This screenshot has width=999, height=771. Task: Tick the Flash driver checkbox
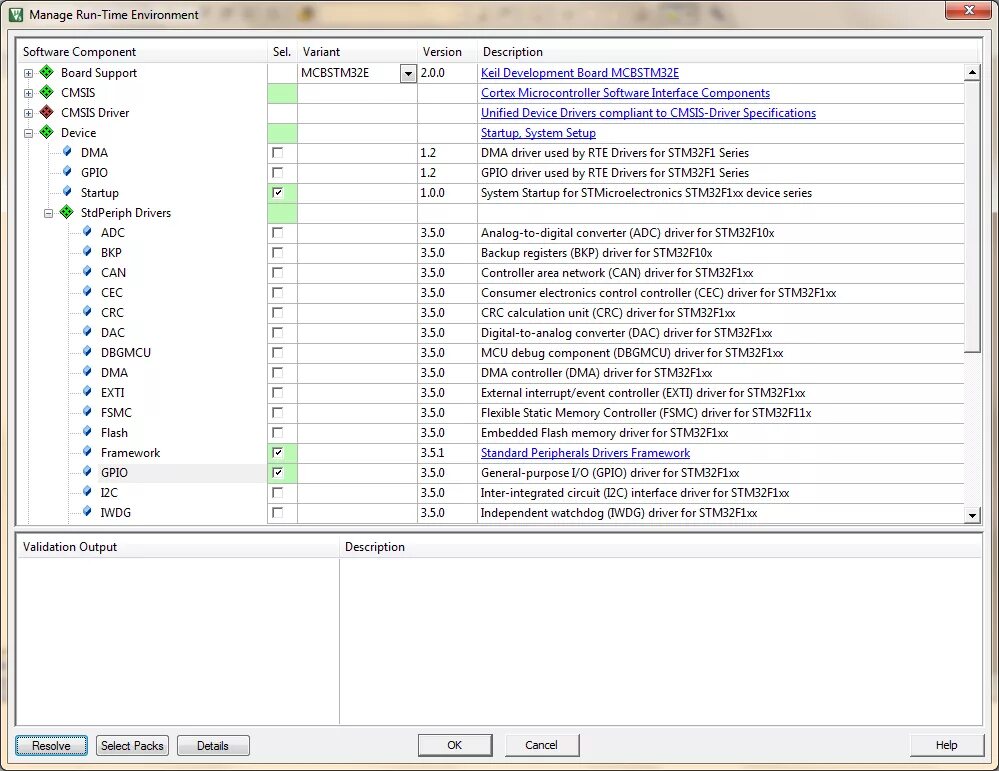pos(277,433)
